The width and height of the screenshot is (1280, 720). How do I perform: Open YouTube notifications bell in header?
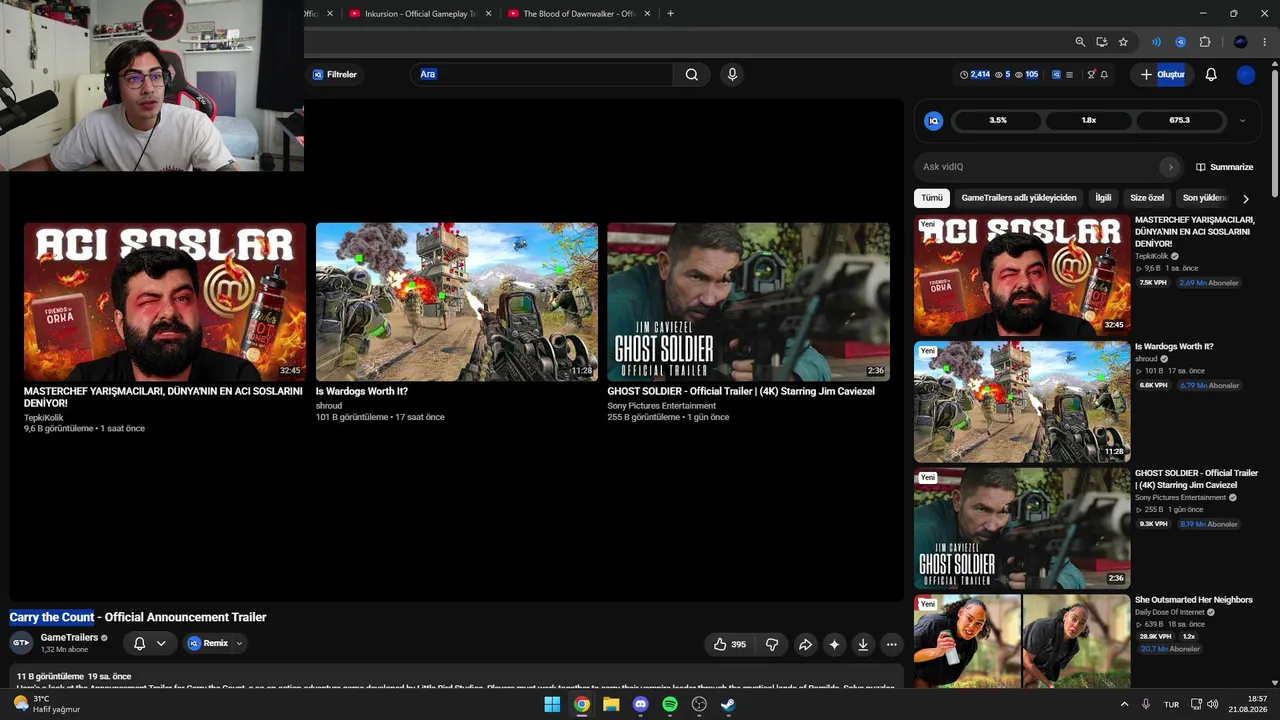[1211, 74]
